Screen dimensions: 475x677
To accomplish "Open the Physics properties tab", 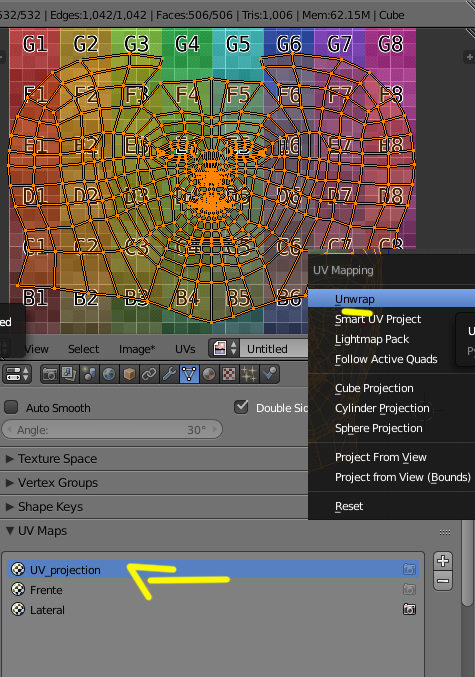I will pos(269,374).
